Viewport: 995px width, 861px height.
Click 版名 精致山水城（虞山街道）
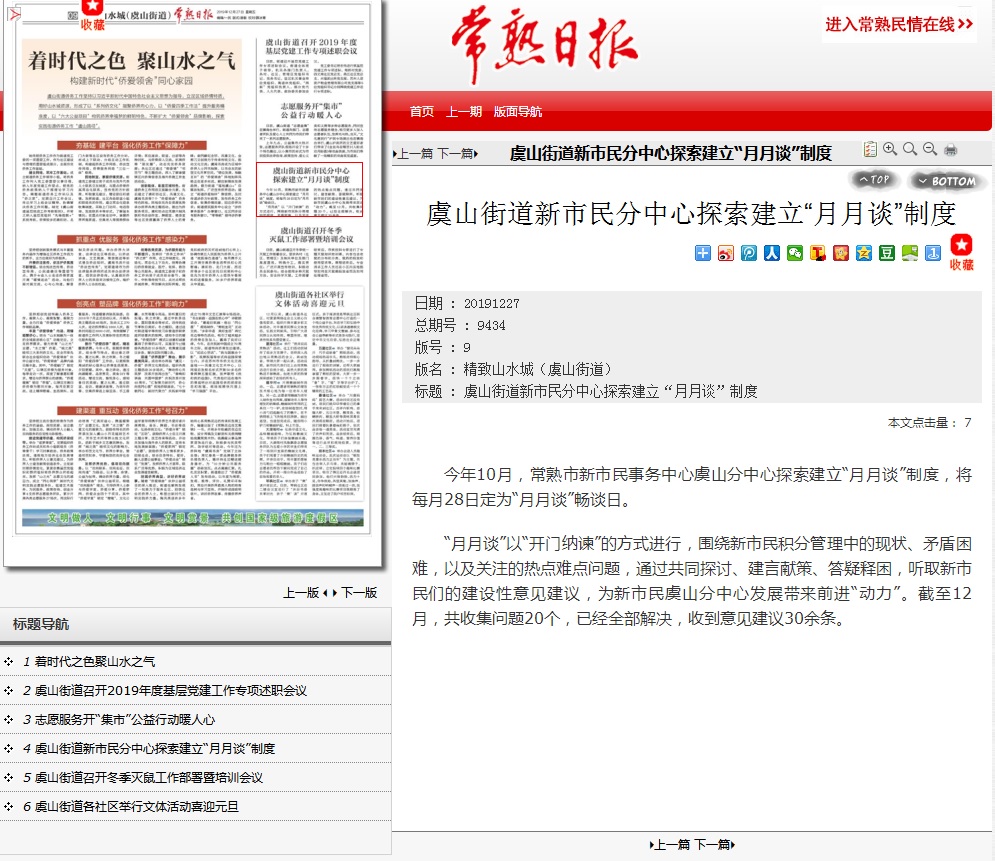pyautogui.click(x=538, y=369)
